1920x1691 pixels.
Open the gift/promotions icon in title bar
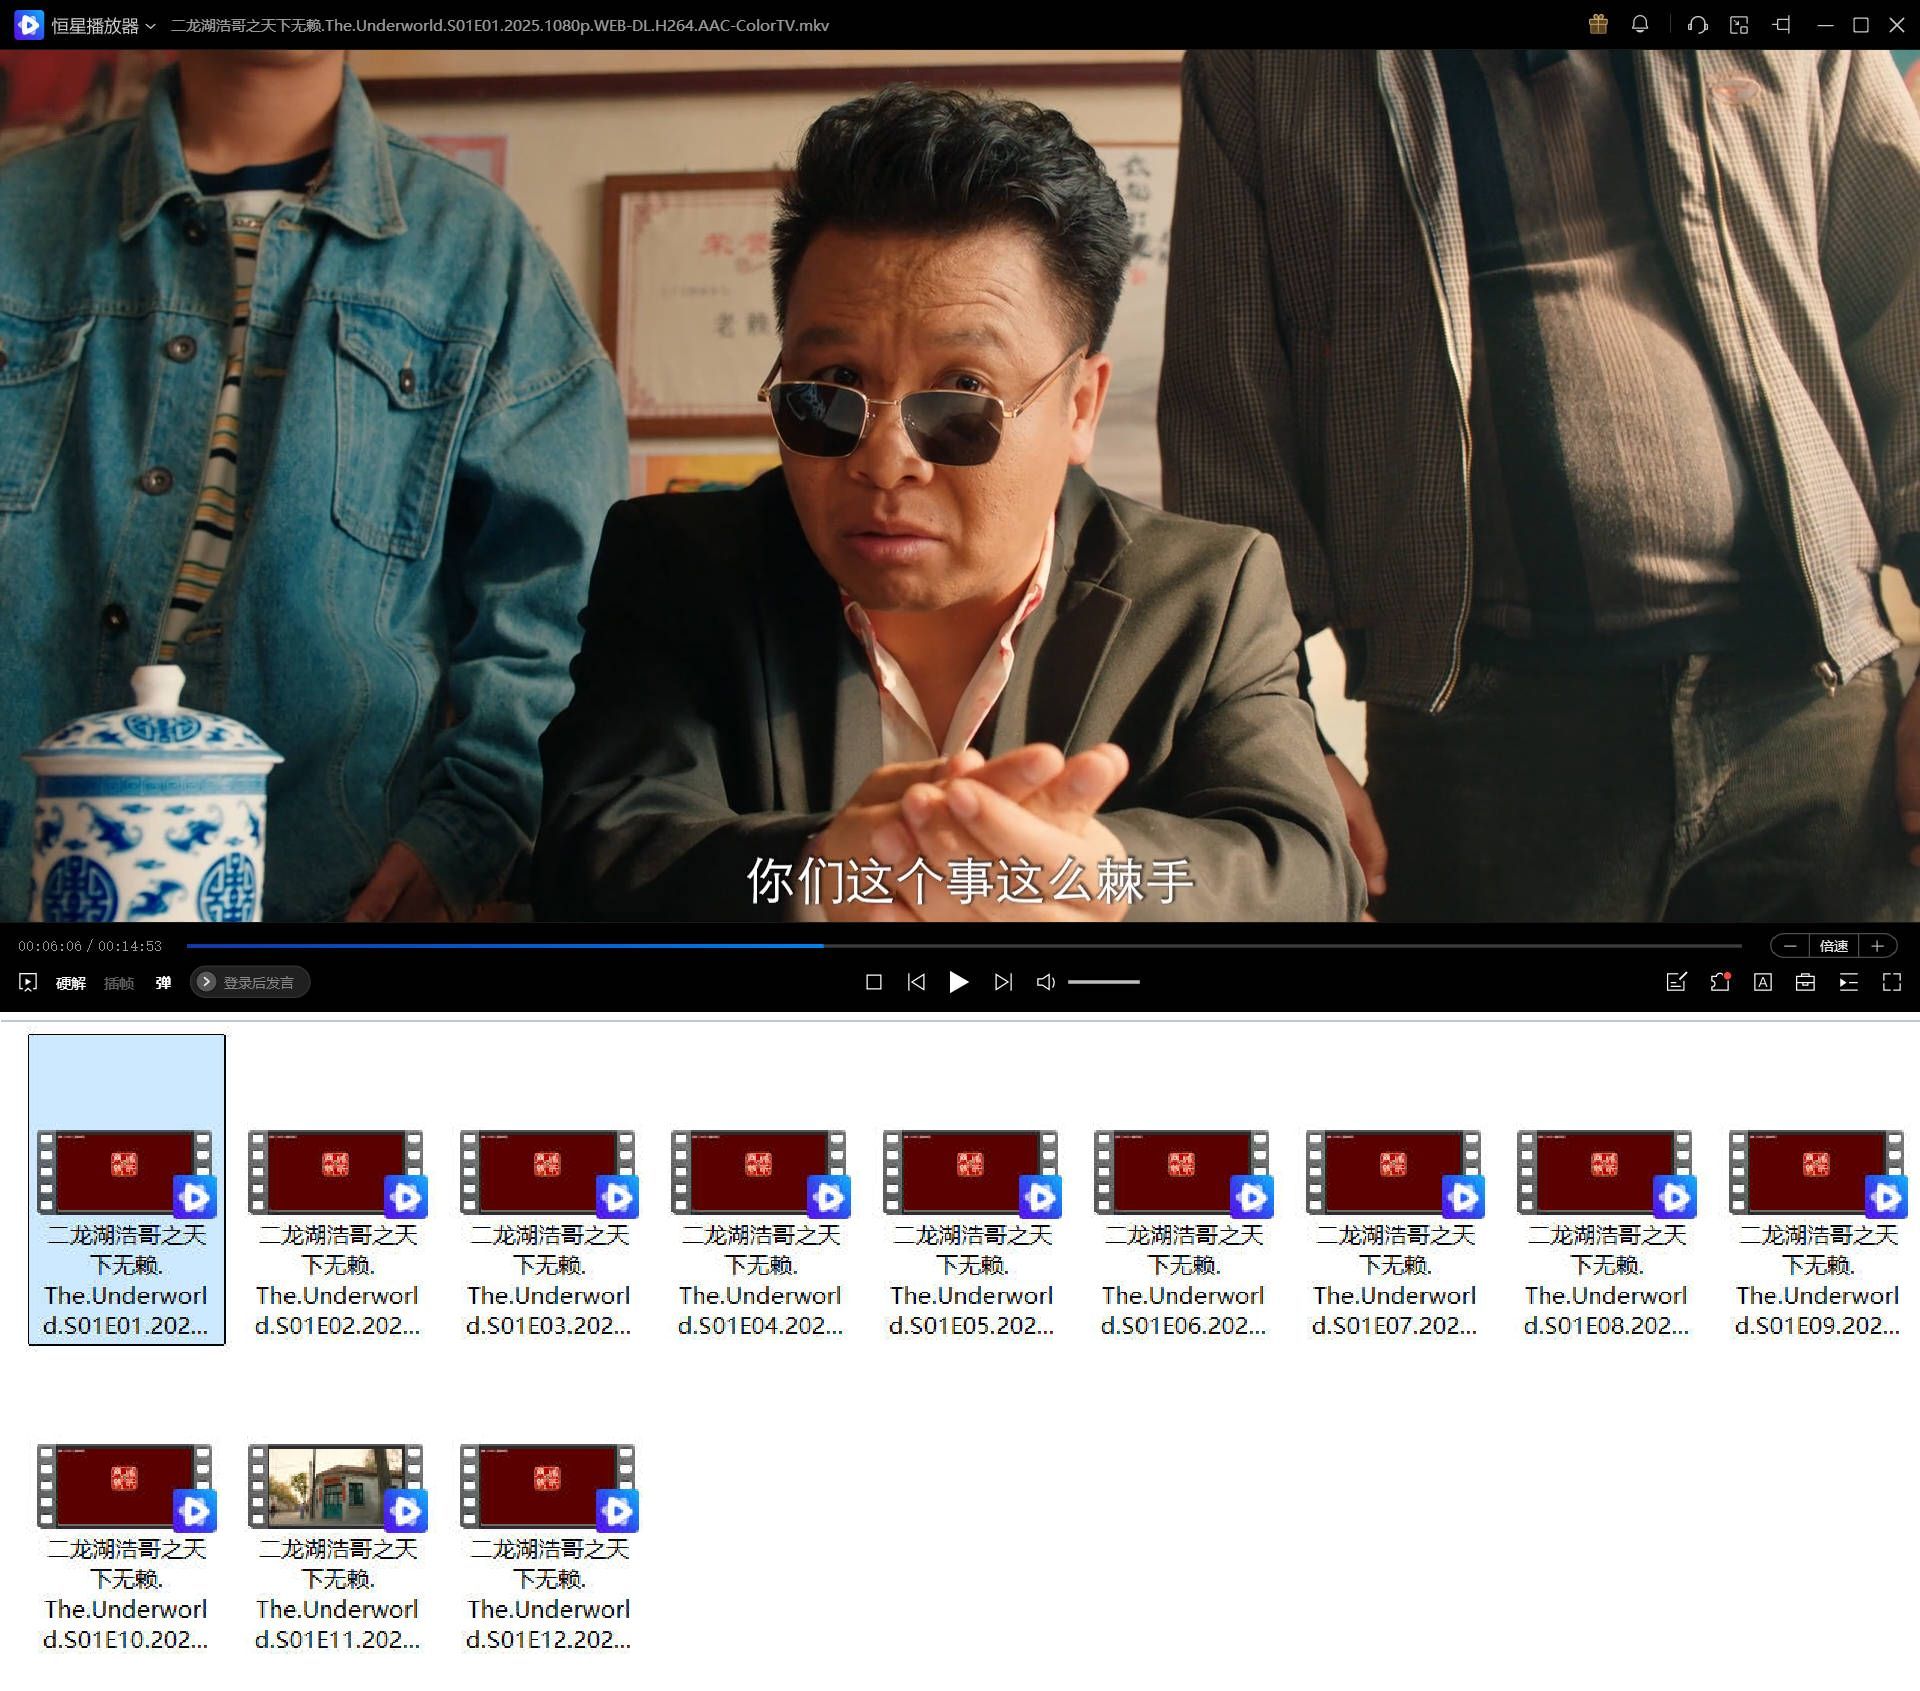[x=1598, y=25]
